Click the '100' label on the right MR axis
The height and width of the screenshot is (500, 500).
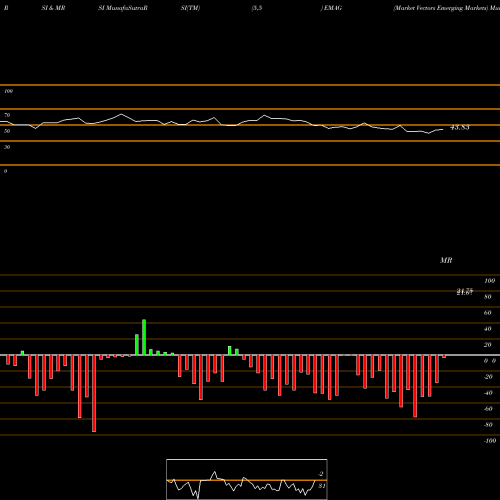tap(489, 281)
